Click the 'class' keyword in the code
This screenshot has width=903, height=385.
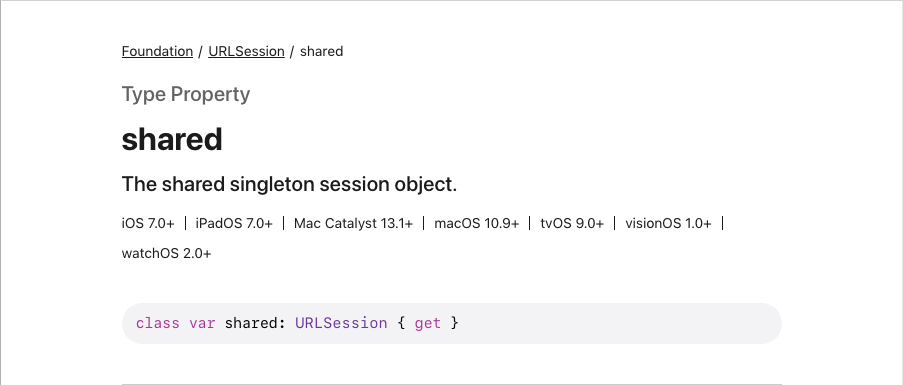click(x=158, y=323)
